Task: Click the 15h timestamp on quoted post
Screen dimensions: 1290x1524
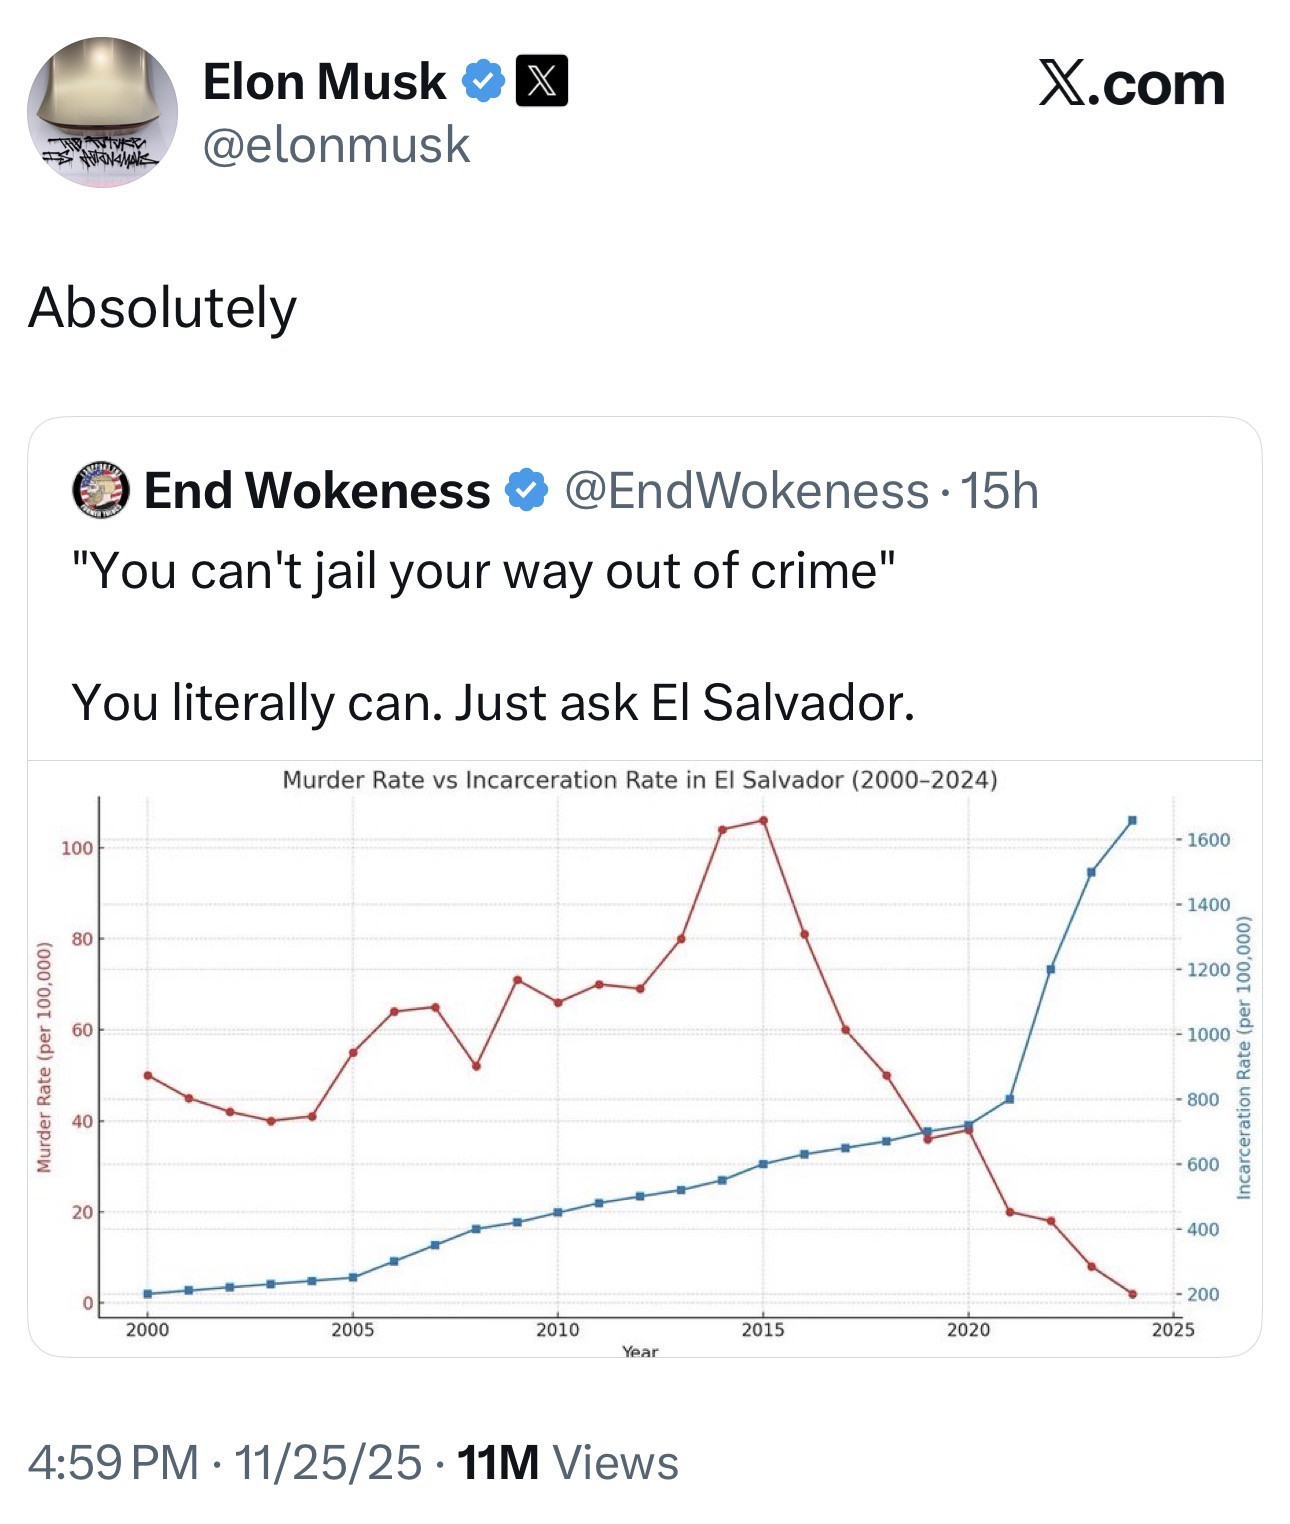Action: pyautogui.click(x=999, y=490)
